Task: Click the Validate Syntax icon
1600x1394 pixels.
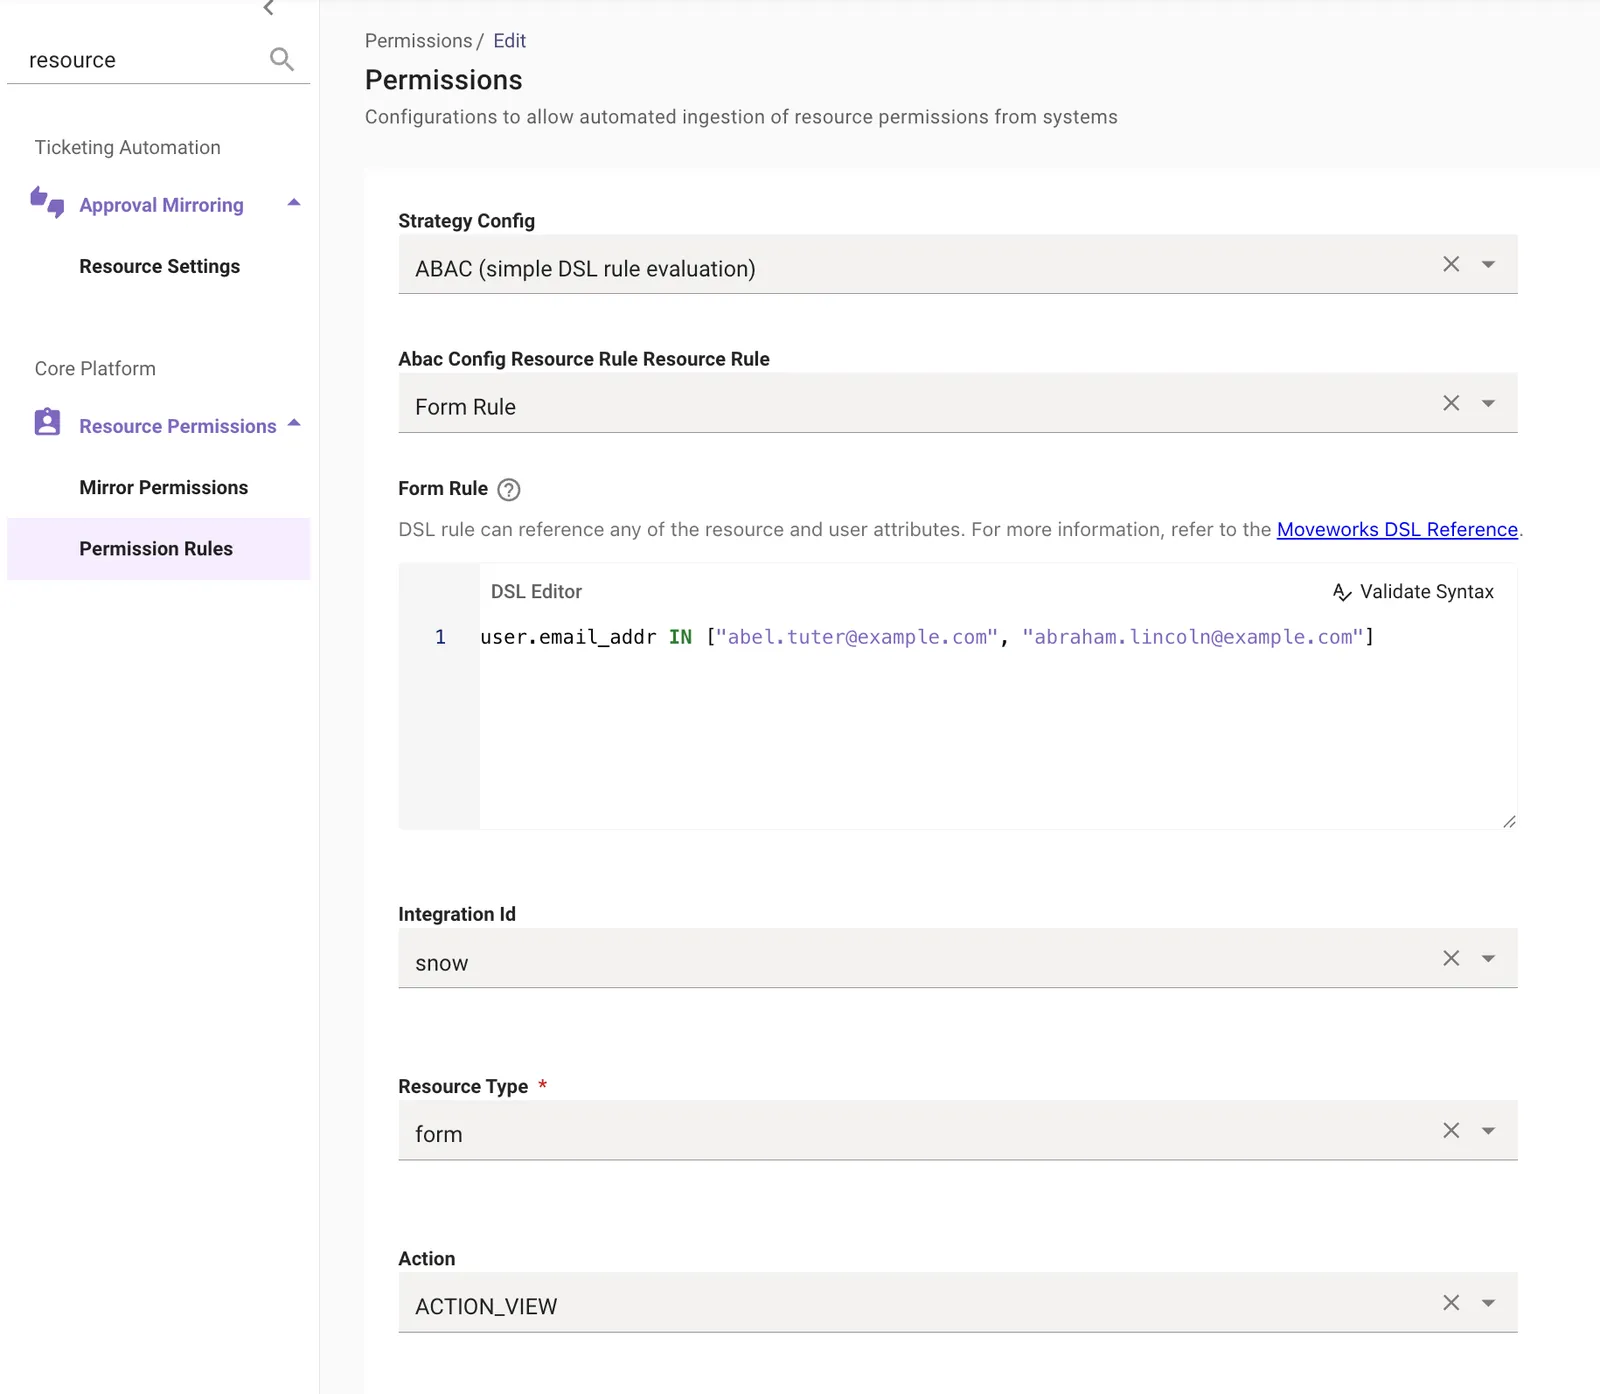Action: [x=1342, y=592]
